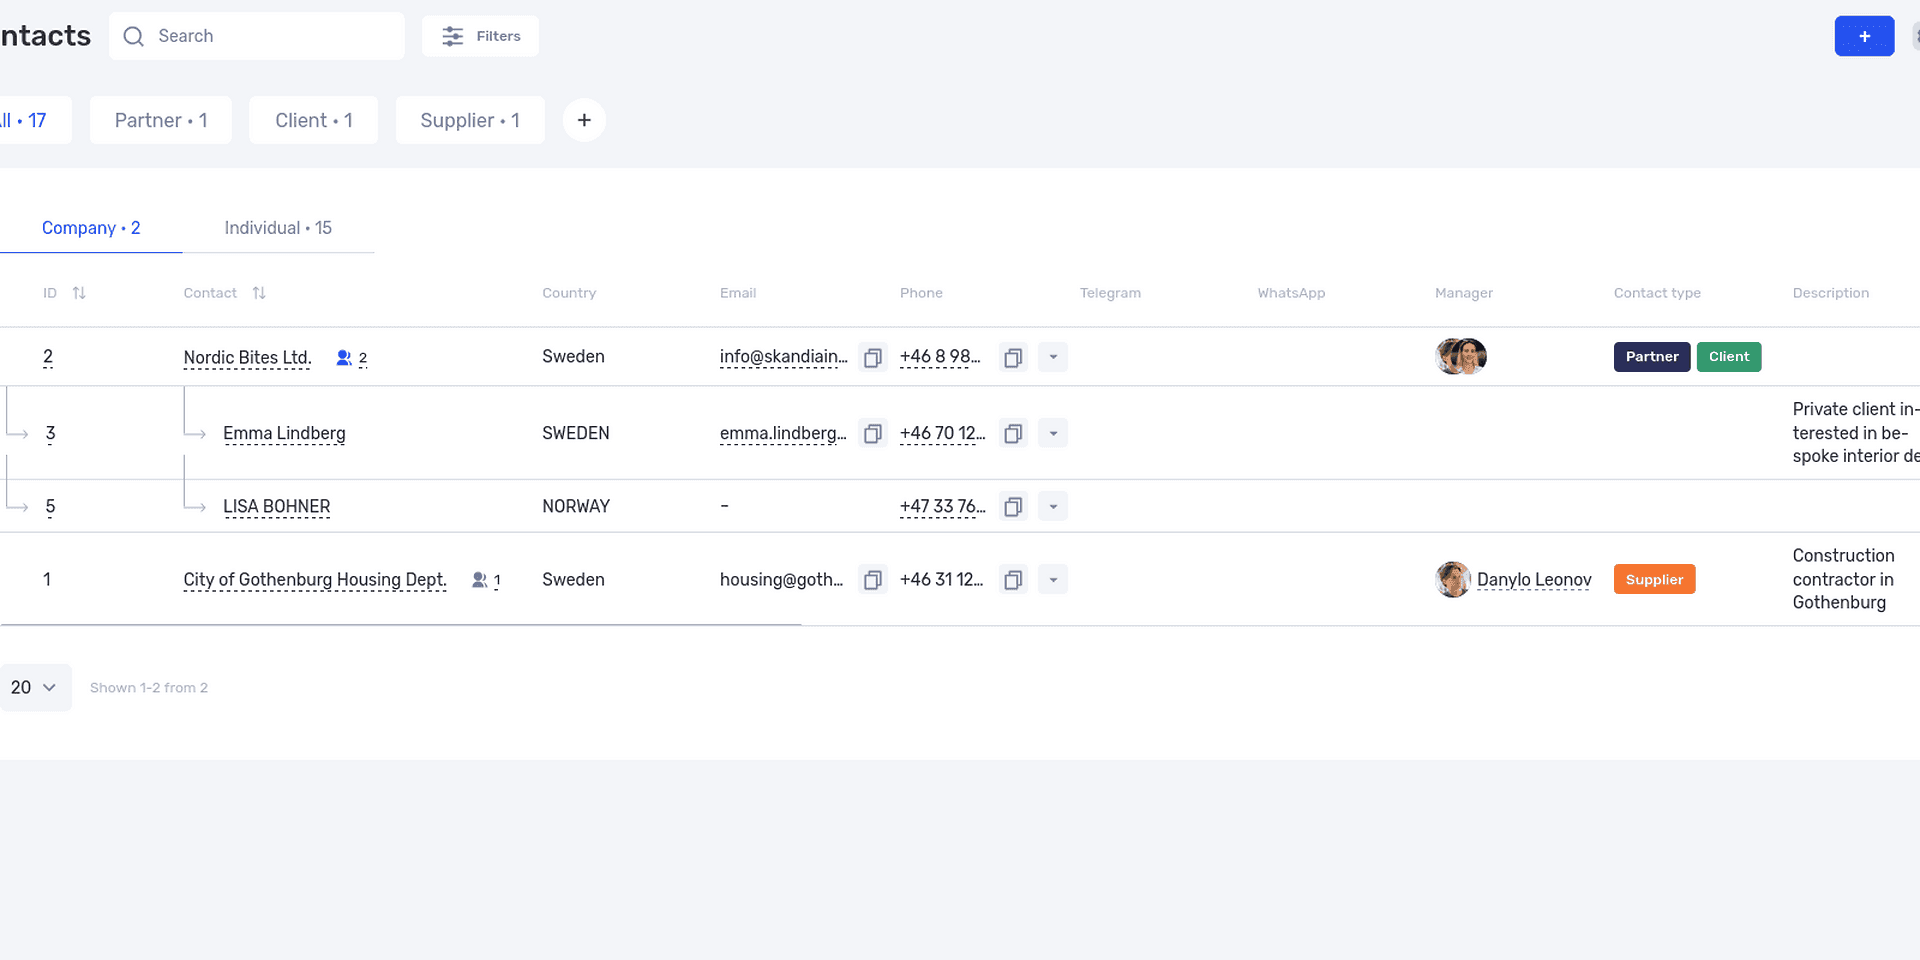
Task: Open manager Danylo Leonov's profile
Action: tap(1534, 580)
